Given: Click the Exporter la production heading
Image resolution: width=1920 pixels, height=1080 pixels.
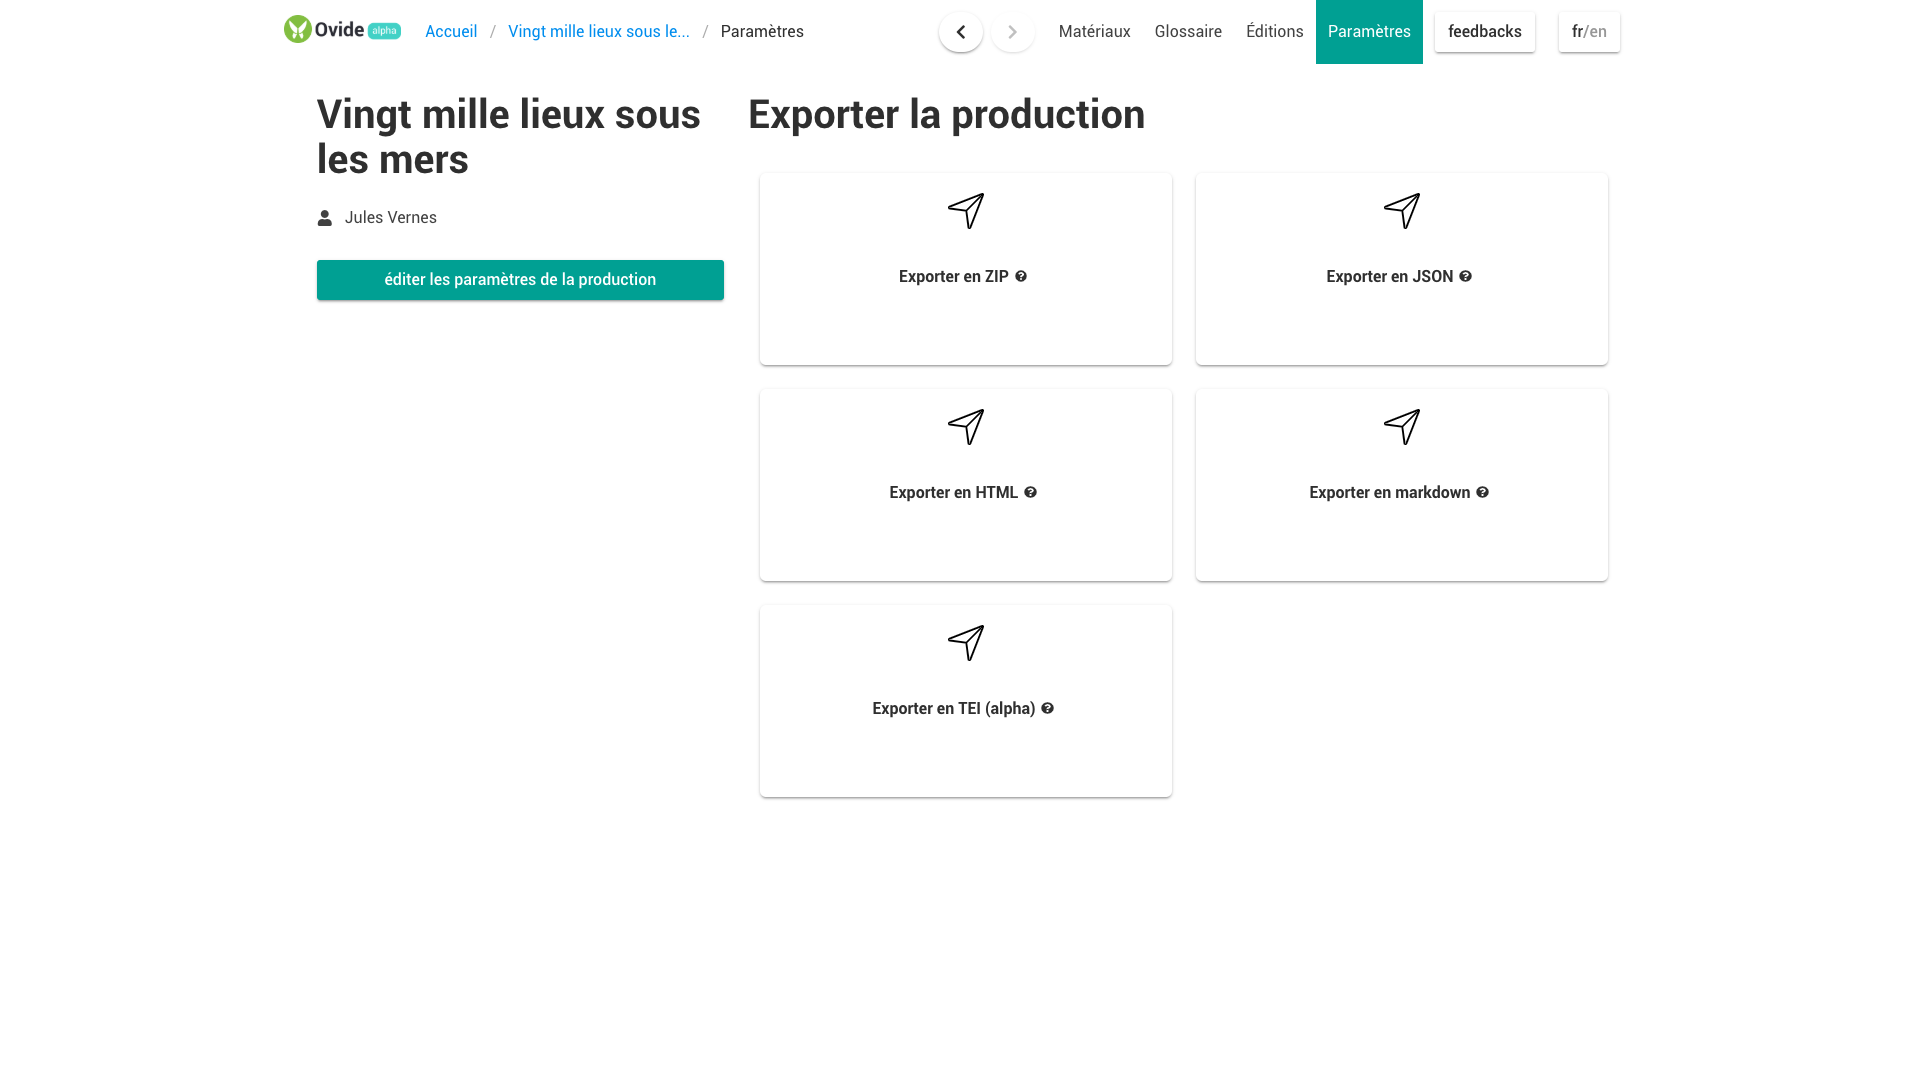Looking at the screenshot, I should pyautogui.click(x=946, y=115).
